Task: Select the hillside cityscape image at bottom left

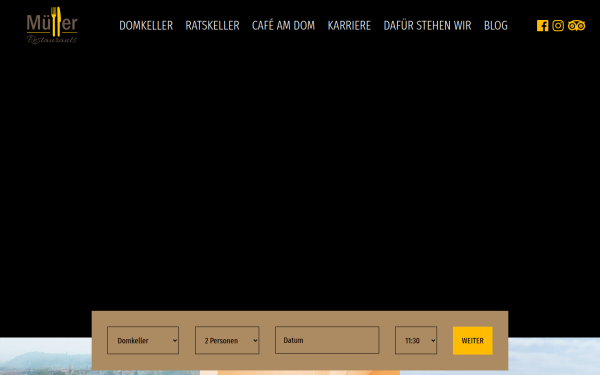Action: (x=46, y=356)
